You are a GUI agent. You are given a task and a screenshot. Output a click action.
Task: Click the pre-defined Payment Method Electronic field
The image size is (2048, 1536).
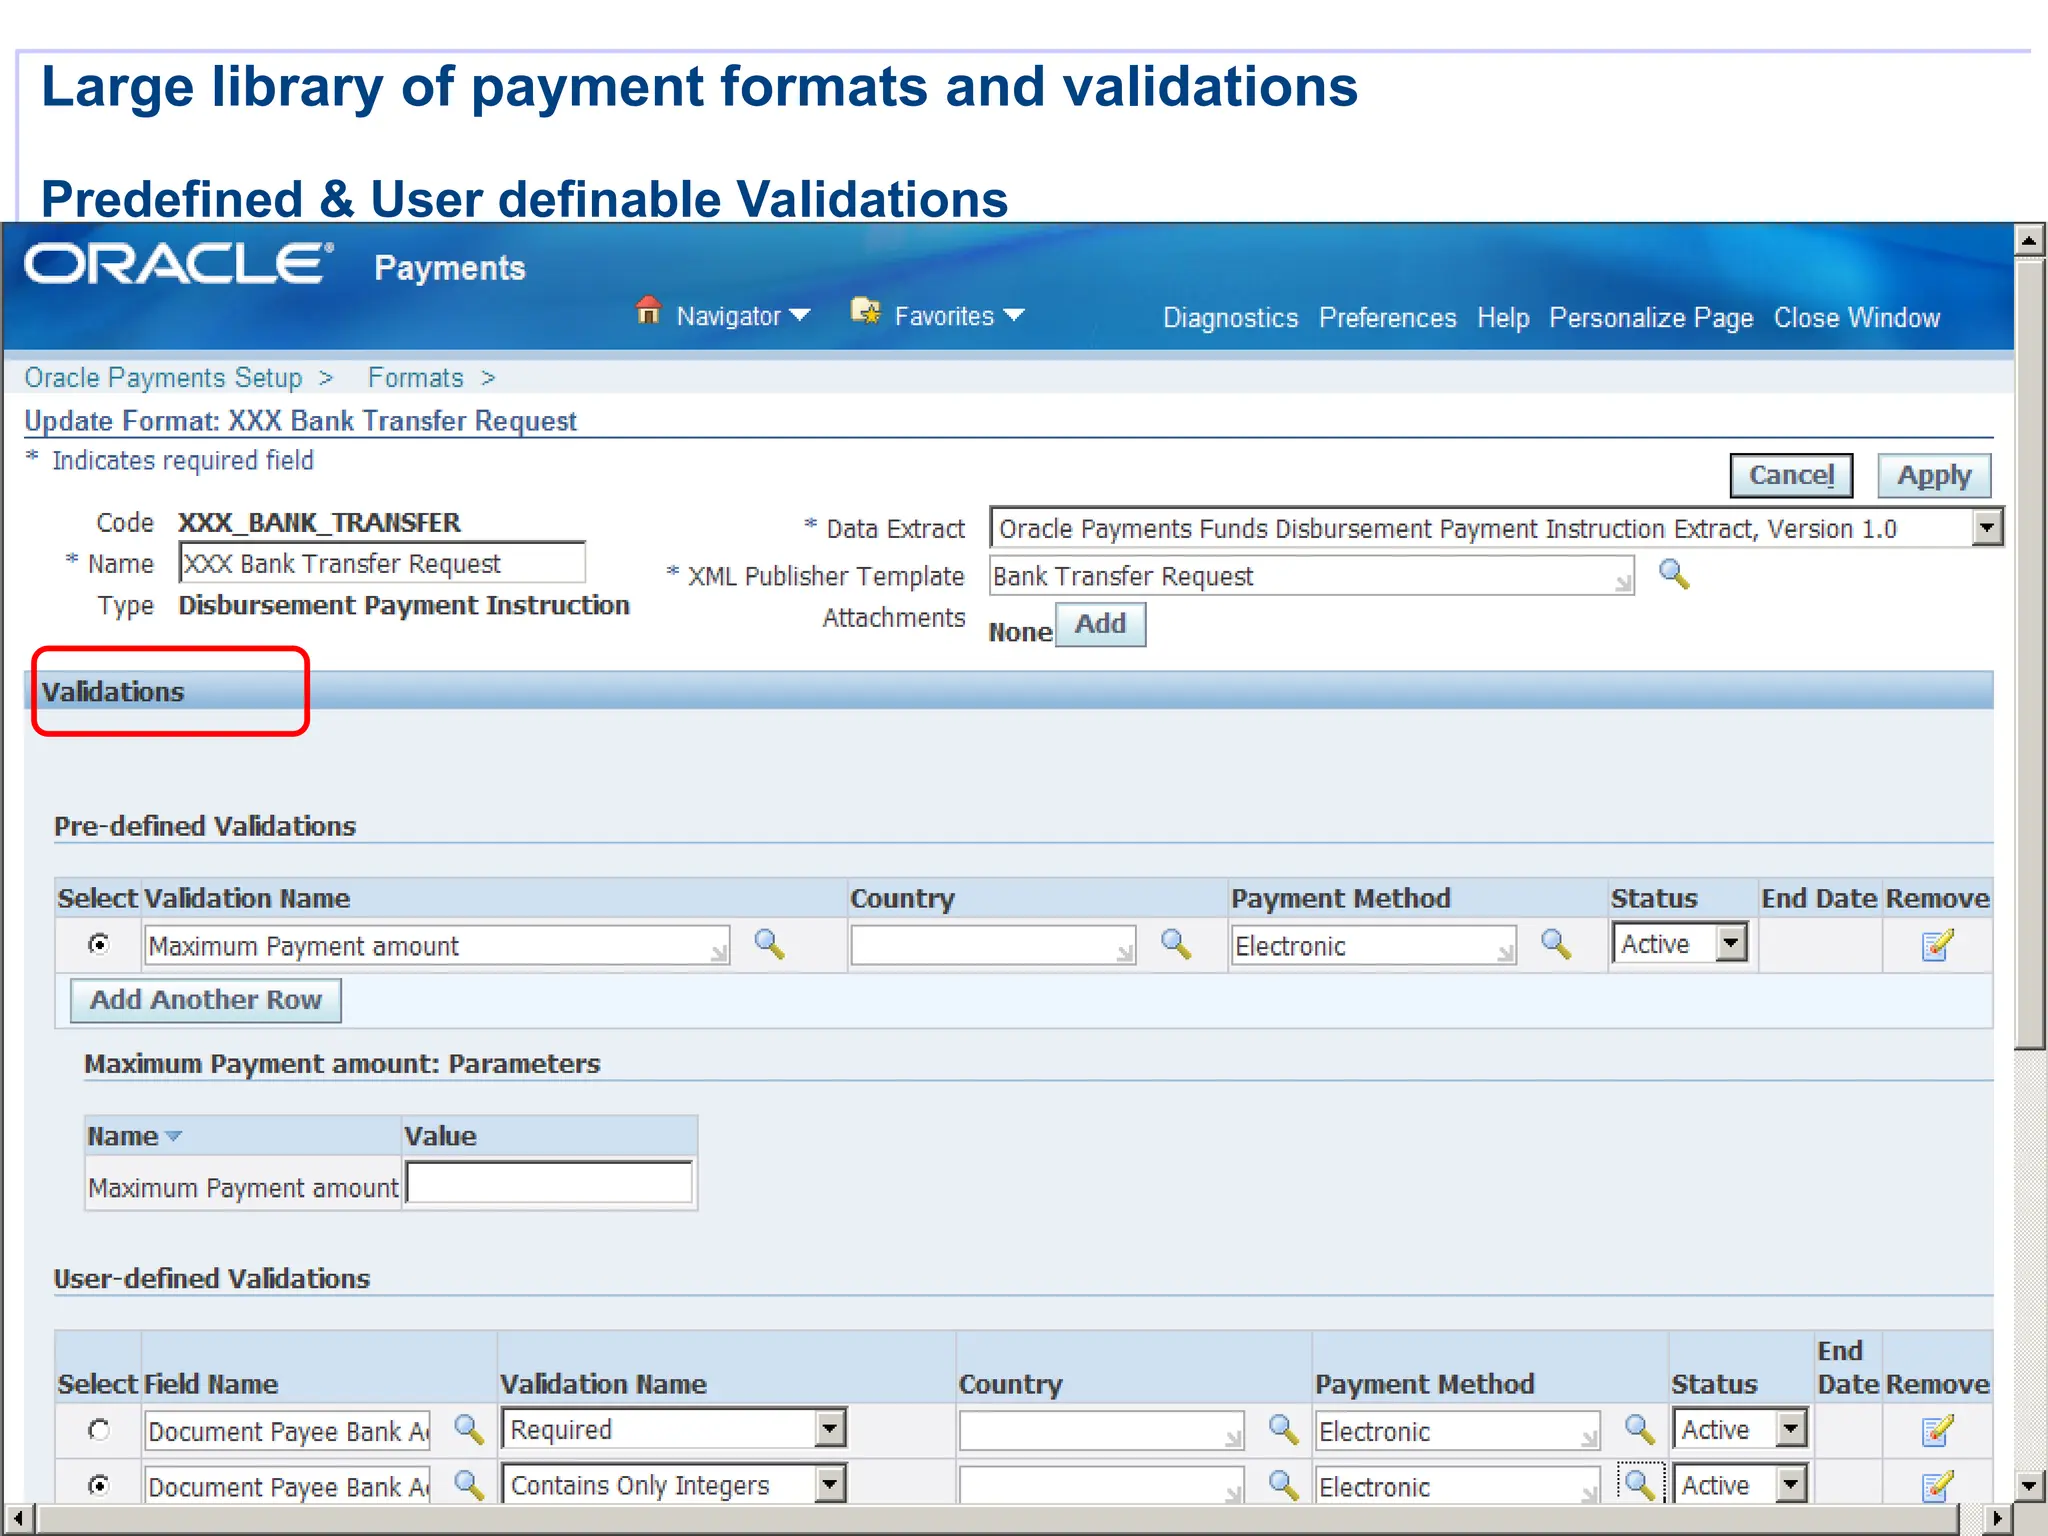coord(1374,945)
